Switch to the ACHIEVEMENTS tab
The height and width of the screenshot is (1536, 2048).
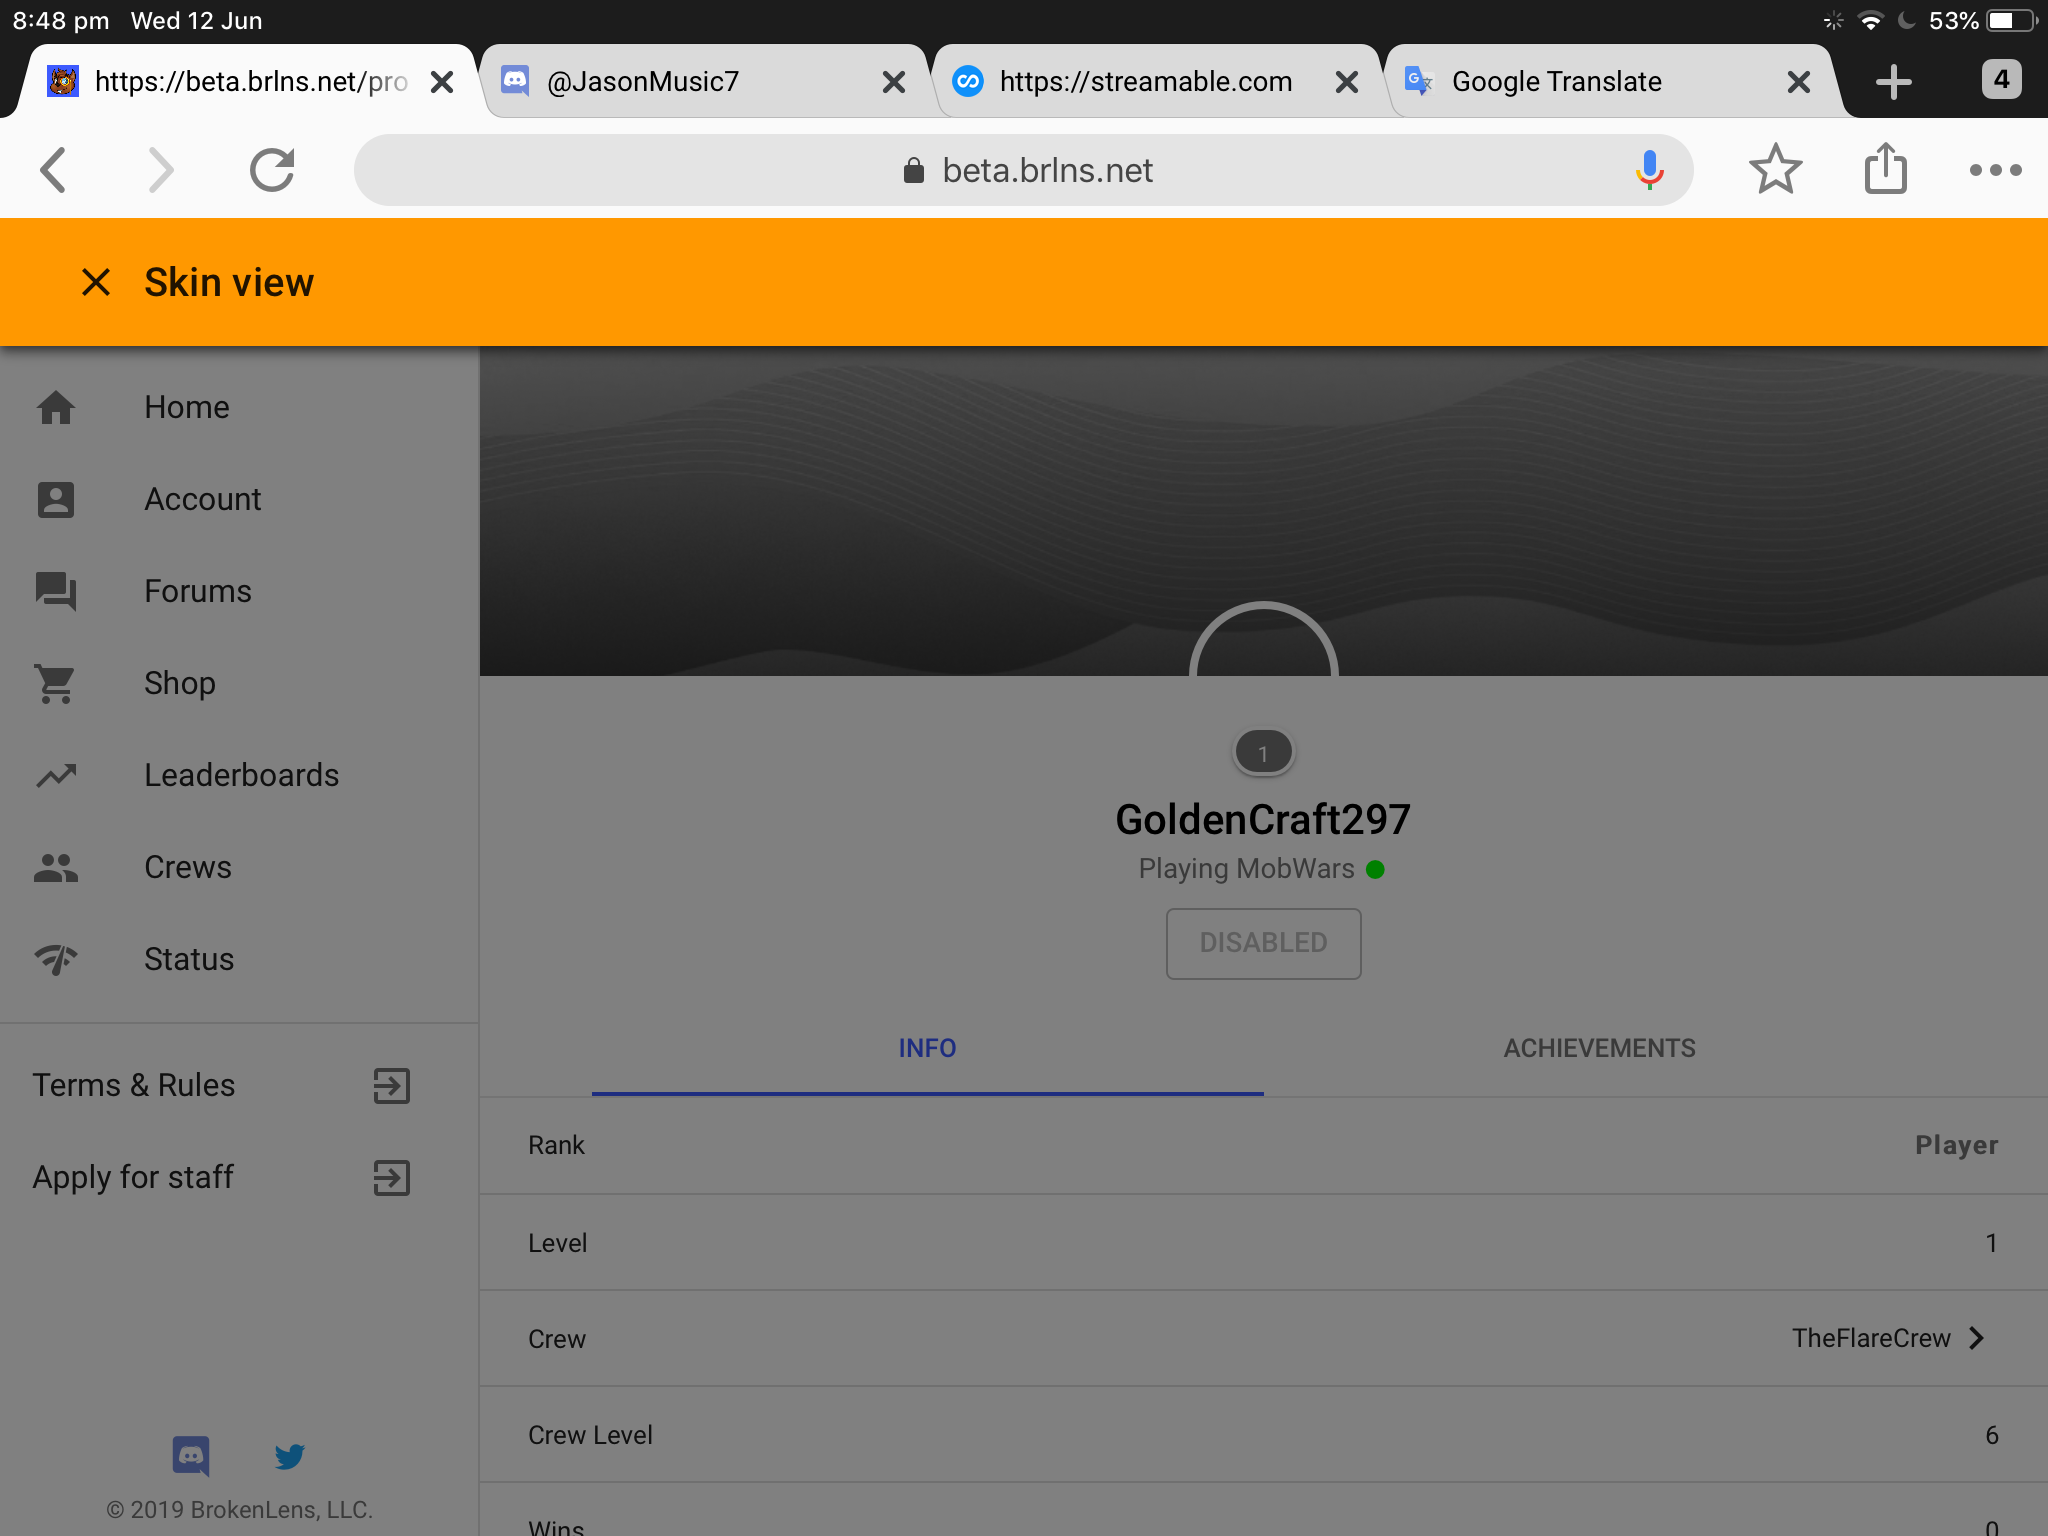click(1599, 1048)
